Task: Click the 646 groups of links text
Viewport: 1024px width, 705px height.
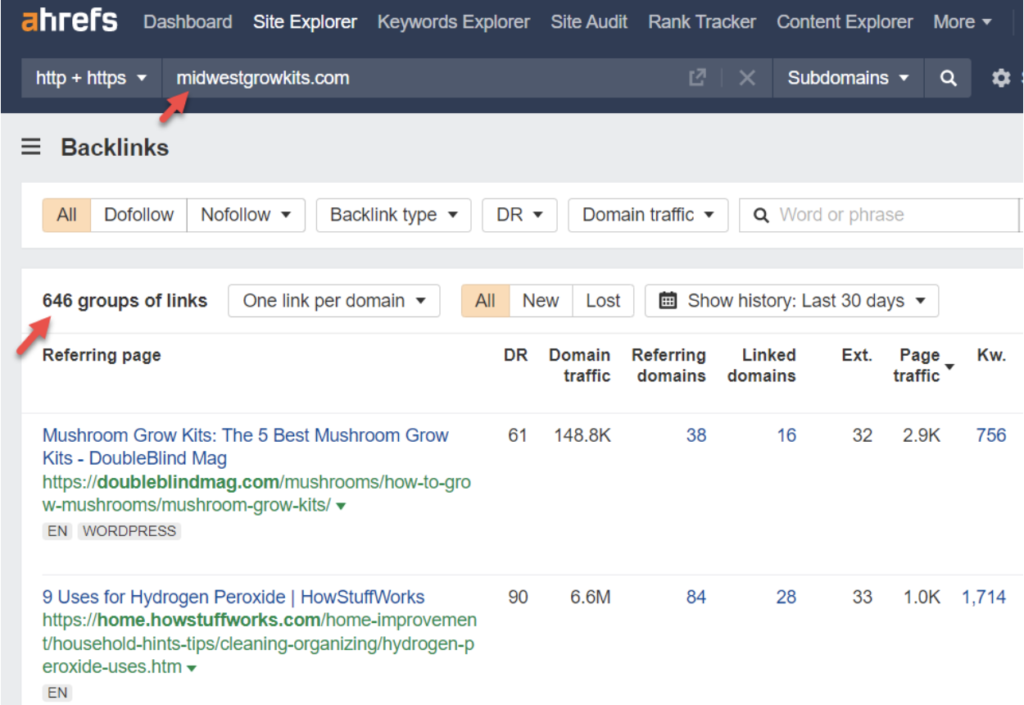Action: point(125,300)
